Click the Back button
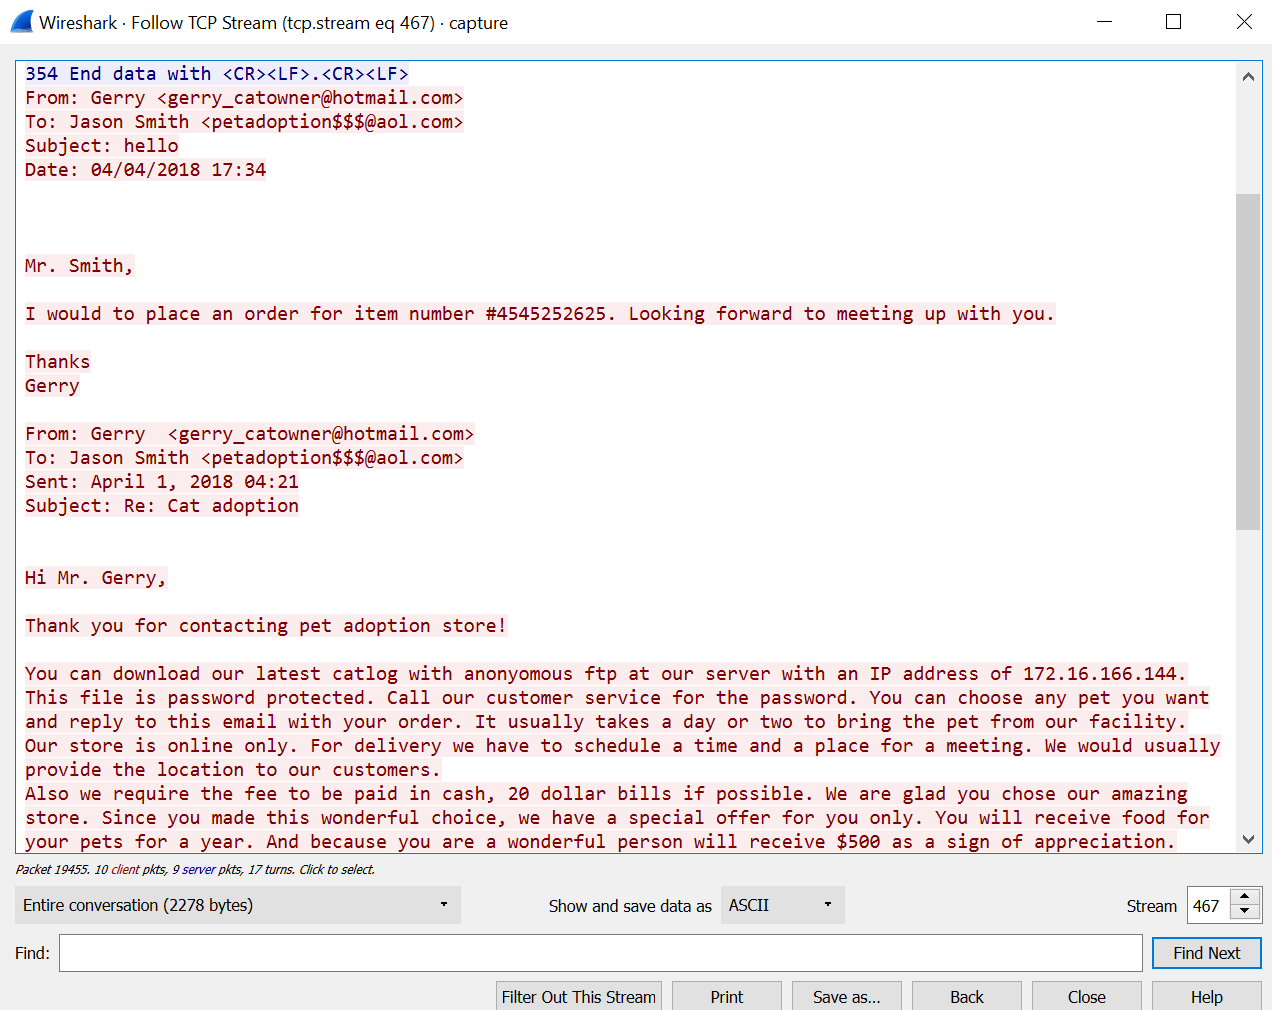 coord(967,996)
